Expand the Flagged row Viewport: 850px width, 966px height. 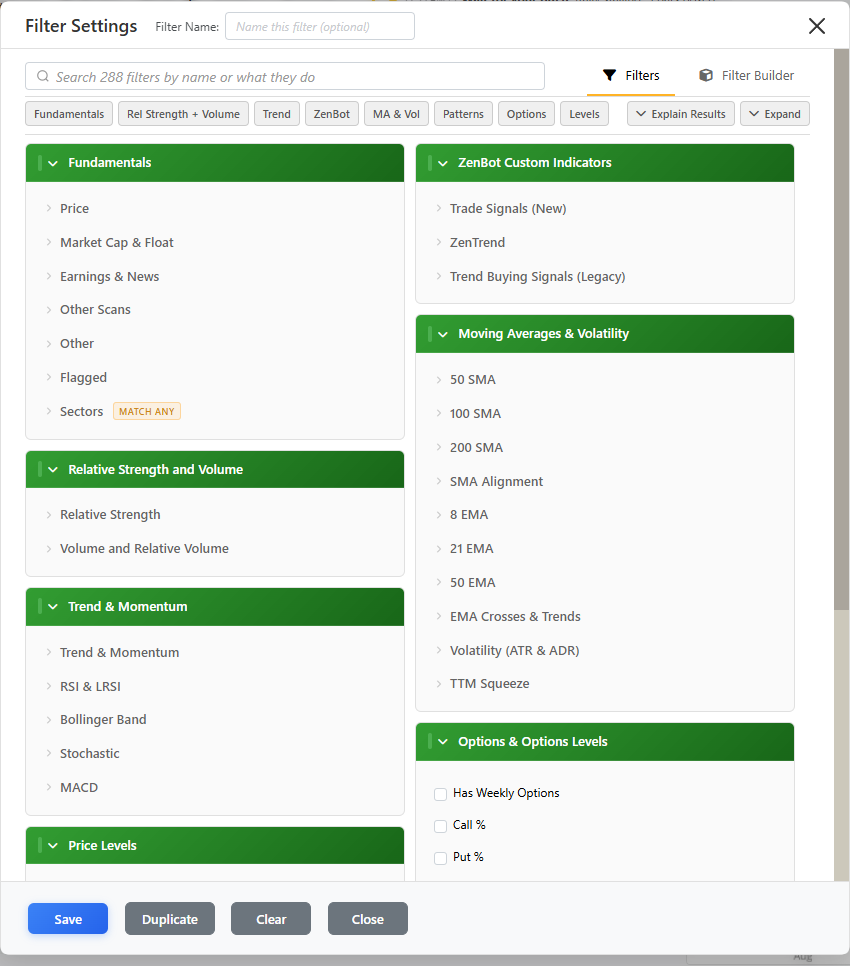pyautogui.click(x=215, y=377)
